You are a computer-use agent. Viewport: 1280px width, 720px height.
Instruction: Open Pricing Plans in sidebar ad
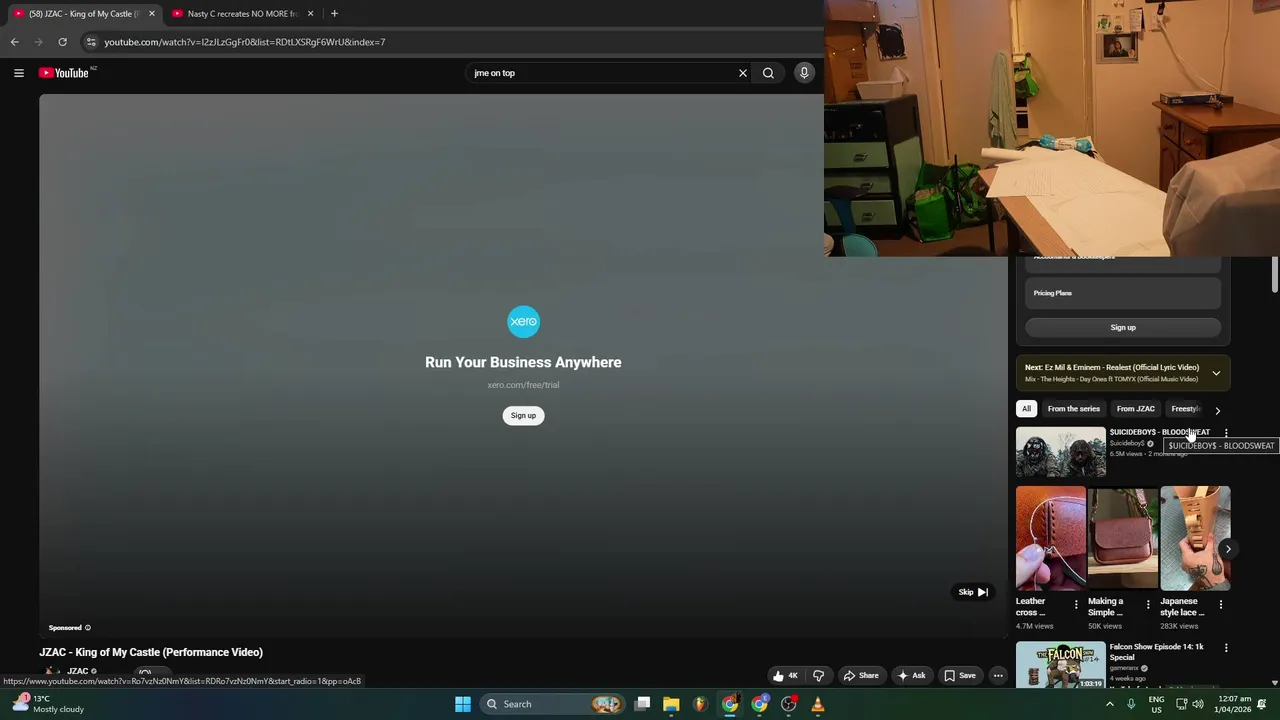click(x=1123, y=293)
